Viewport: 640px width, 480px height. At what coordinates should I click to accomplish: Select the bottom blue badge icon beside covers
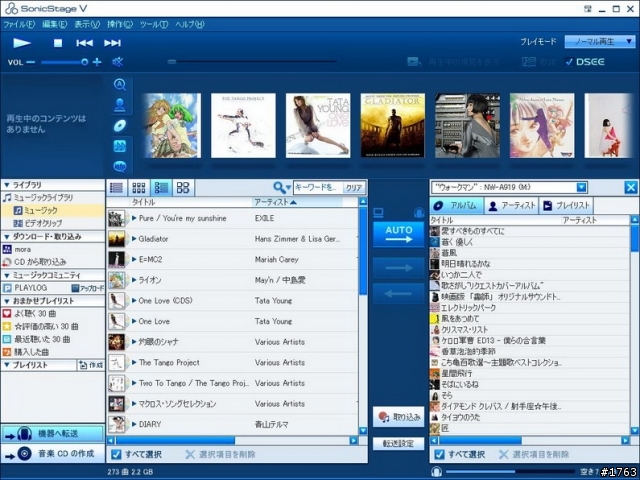coord(120,166)
